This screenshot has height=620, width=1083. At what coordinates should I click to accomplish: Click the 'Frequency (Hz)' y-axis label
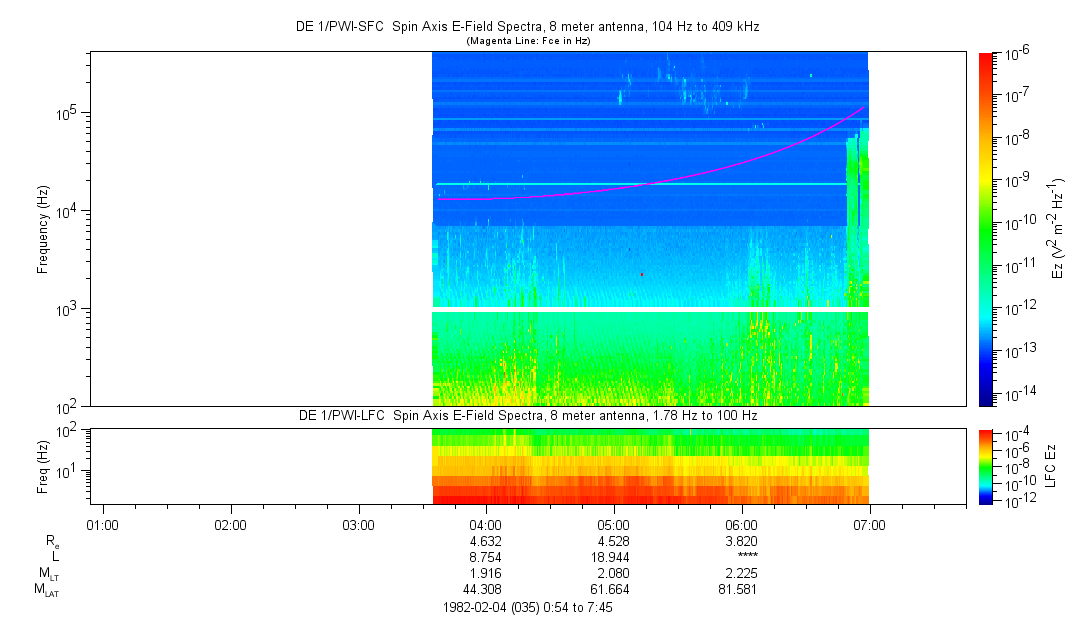tap(44, 229)
